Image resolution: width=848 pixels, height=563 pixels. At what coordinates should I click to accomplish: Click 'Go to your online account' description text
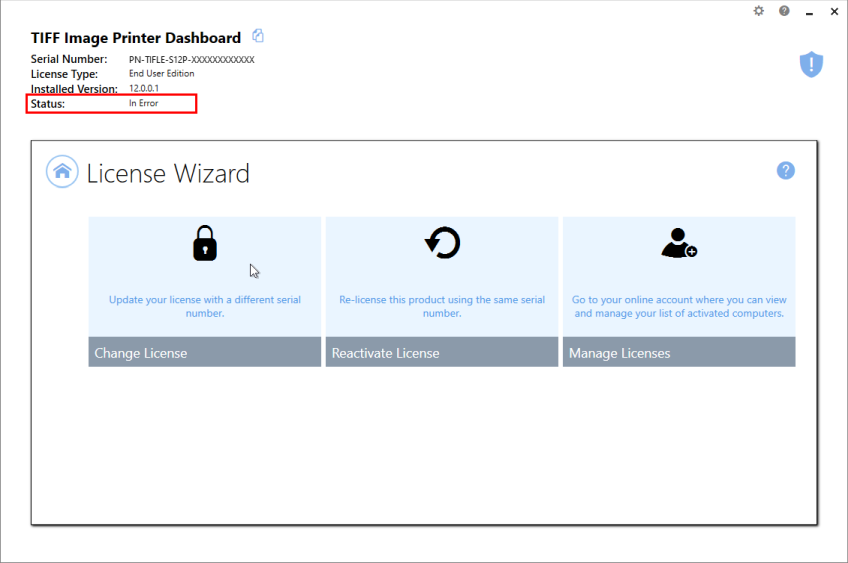(679, 306)
